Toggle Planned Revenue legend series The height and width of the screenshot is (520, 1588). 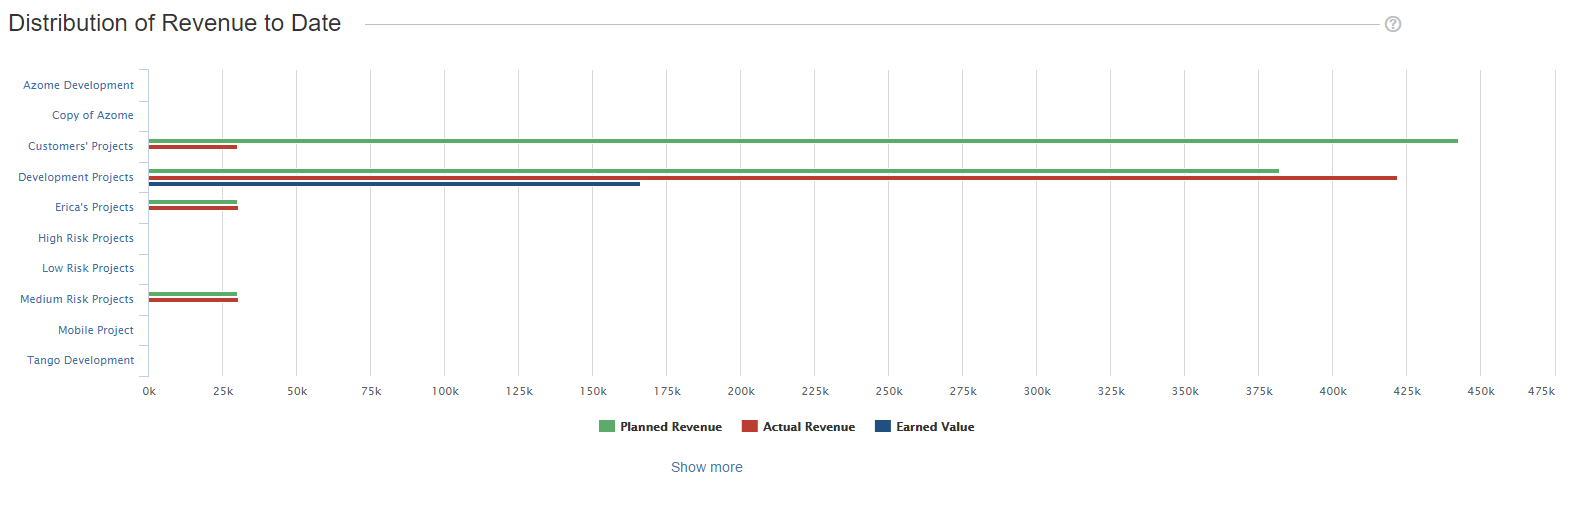pyautogui.click(x=670, y=427)
